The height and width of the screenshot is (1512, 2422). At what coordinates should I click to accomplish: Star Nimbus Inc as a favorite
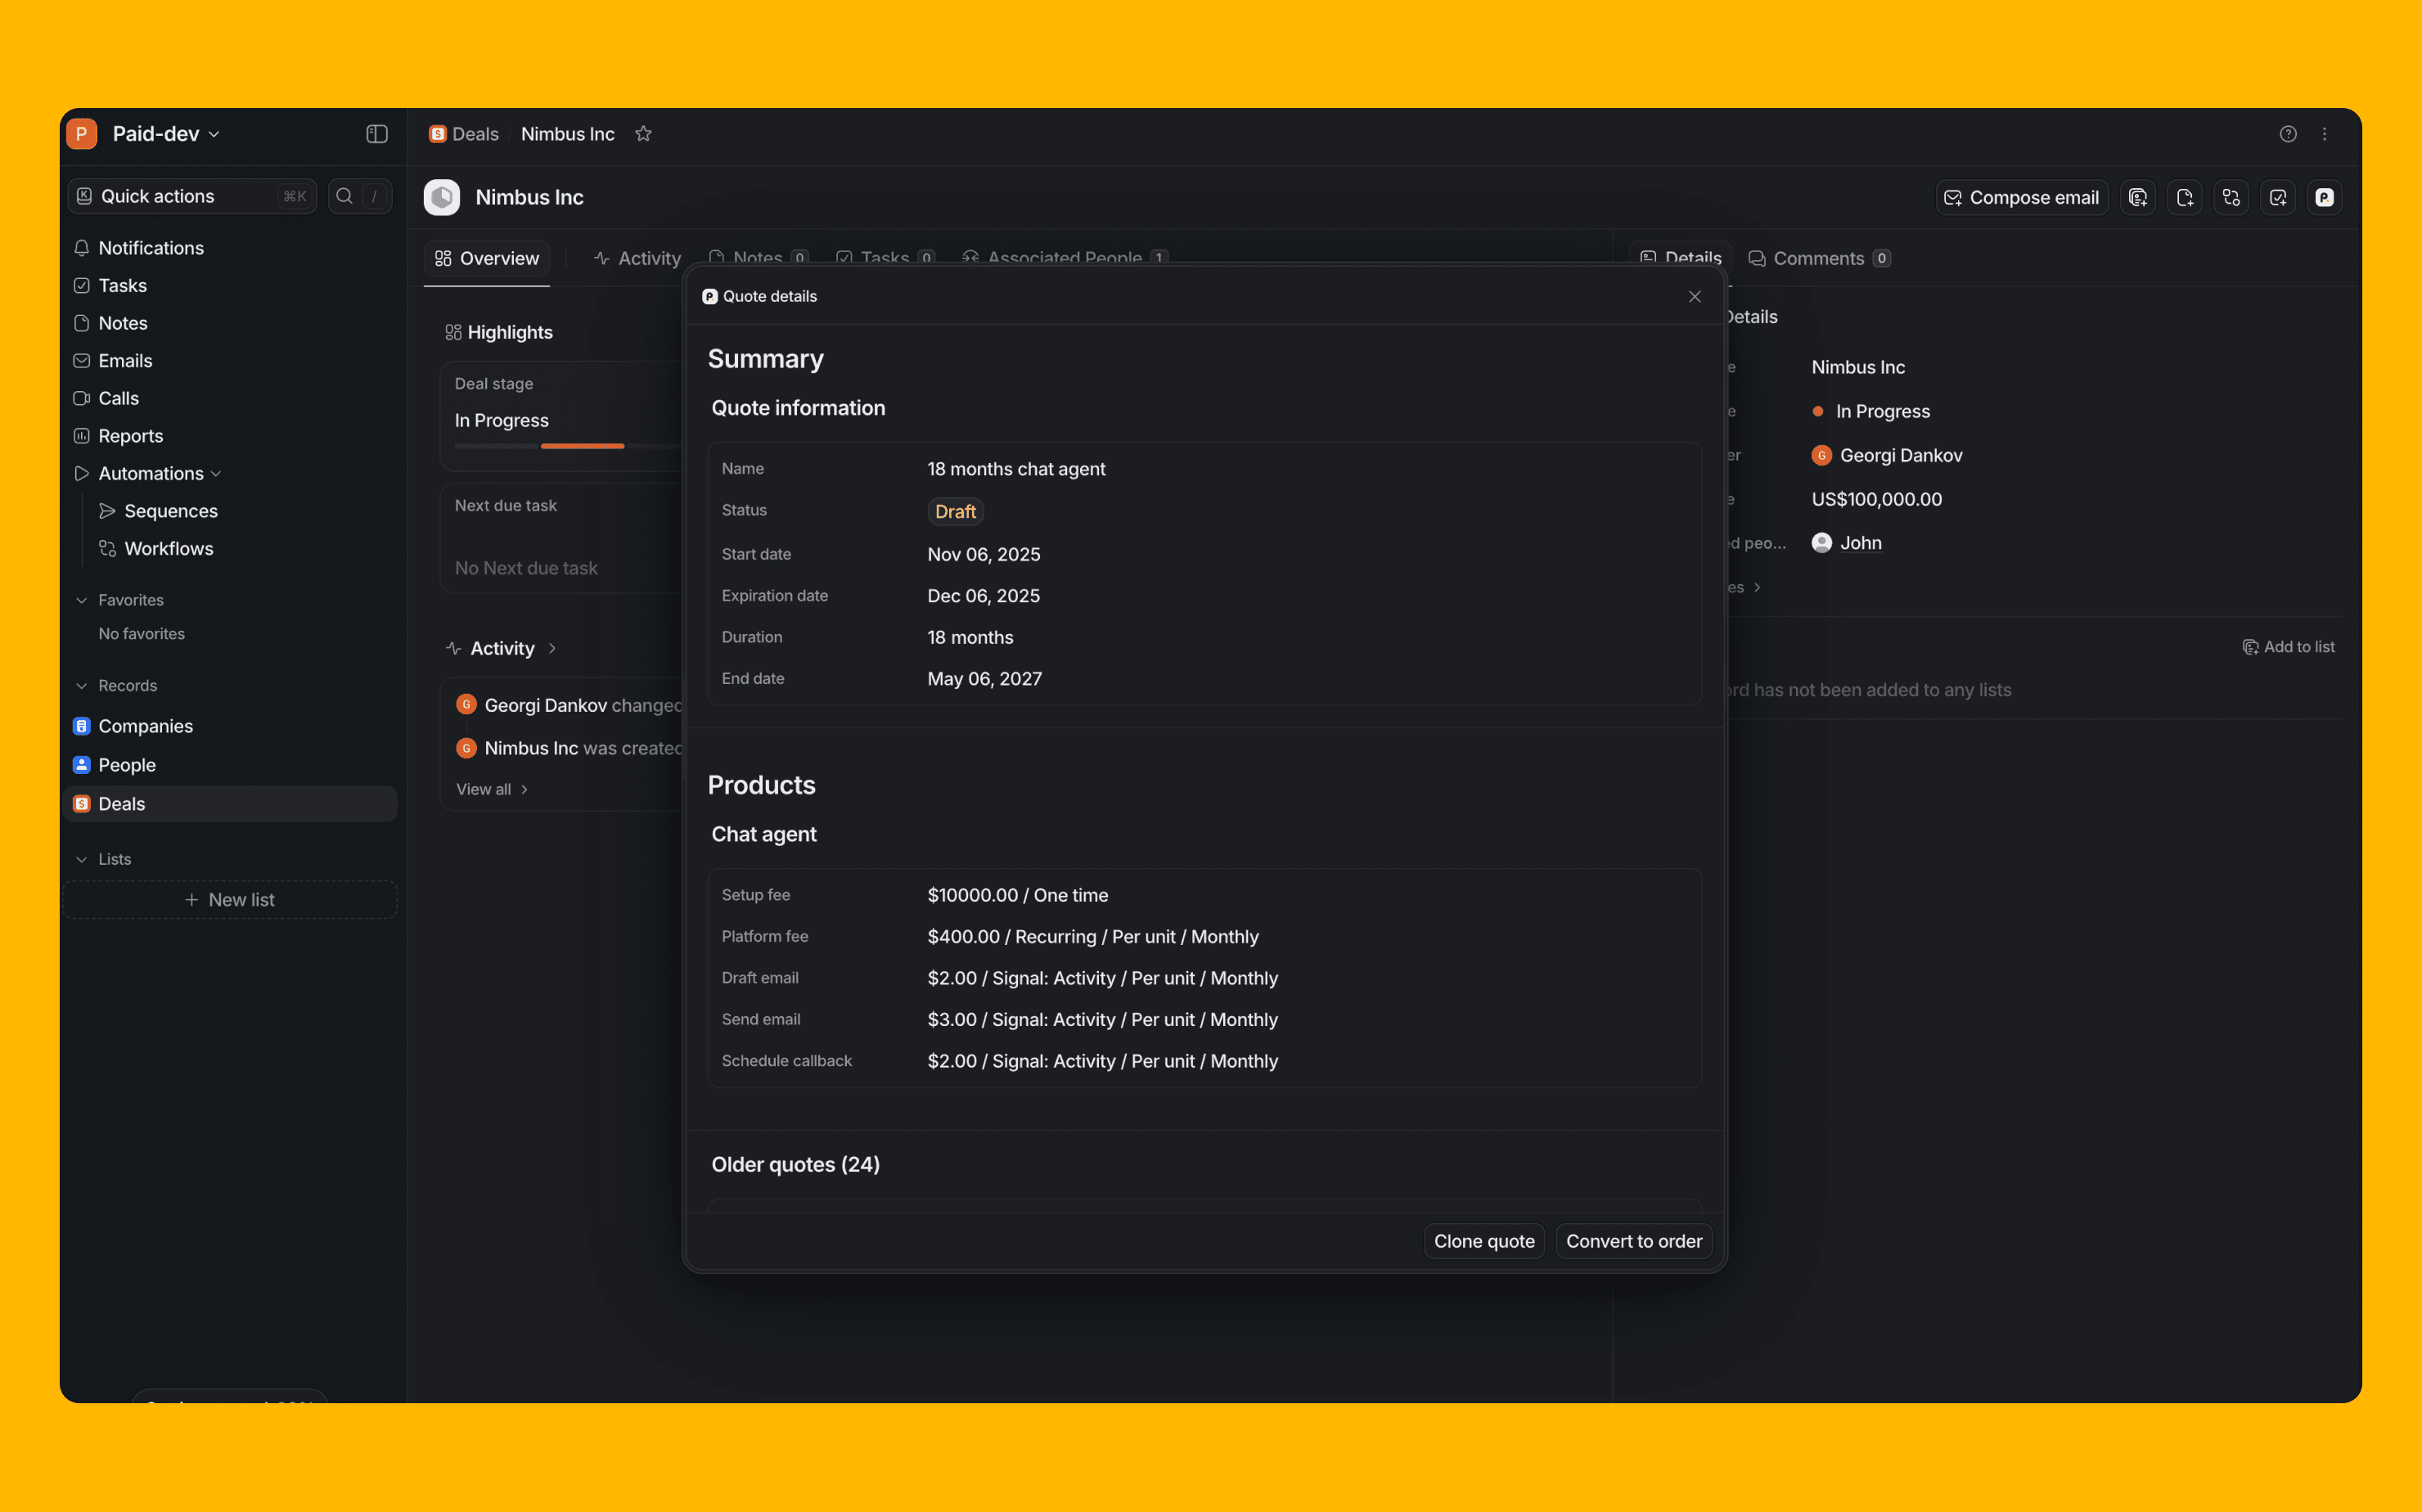(x=643, y=134)
